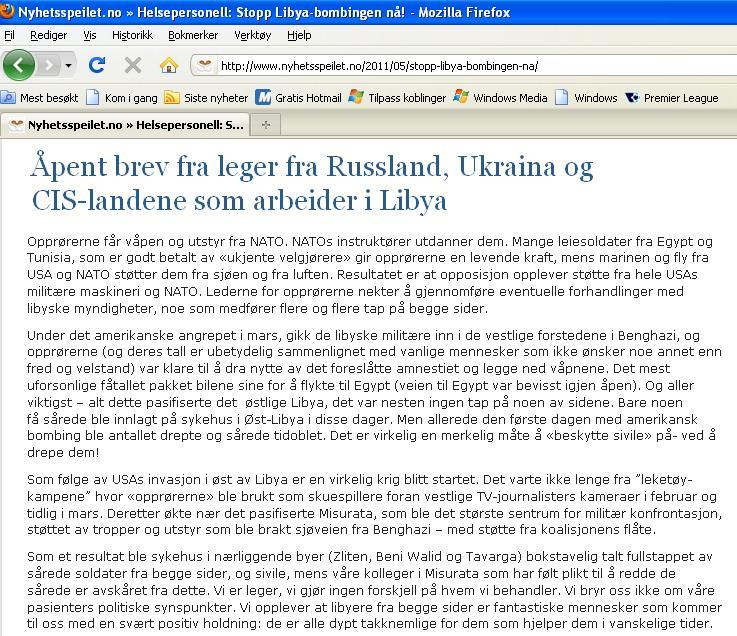Click the greyed Forward navigation arrow
This screenshot has height=636, width=737.
48,65
